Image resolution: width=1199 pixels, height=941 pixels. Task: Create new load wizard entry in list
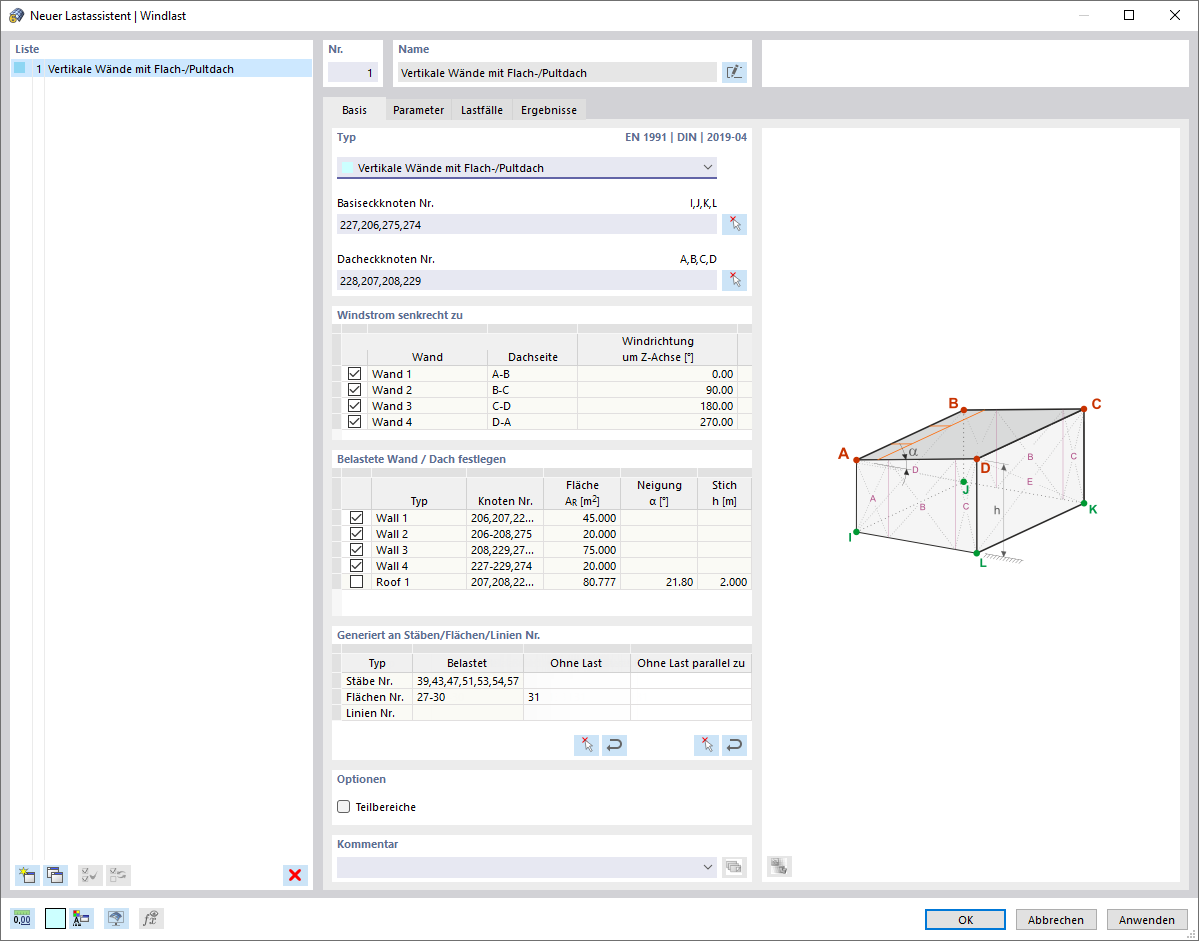(x=28, y=874)
